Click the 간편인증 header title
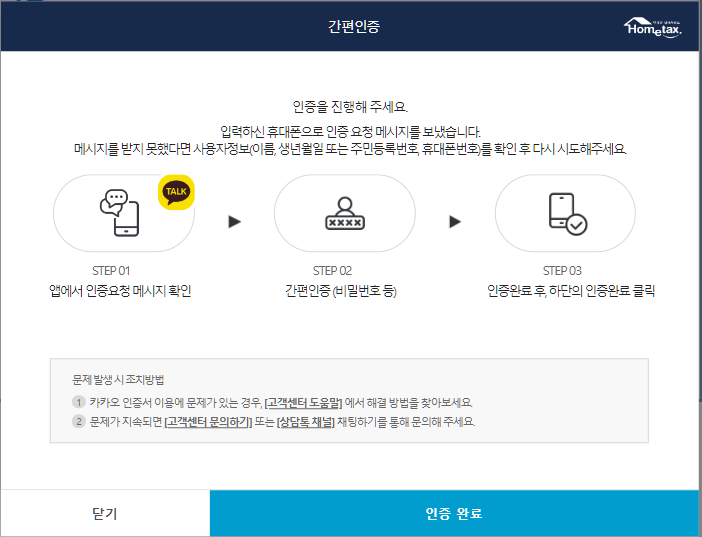 pos(354,26)
